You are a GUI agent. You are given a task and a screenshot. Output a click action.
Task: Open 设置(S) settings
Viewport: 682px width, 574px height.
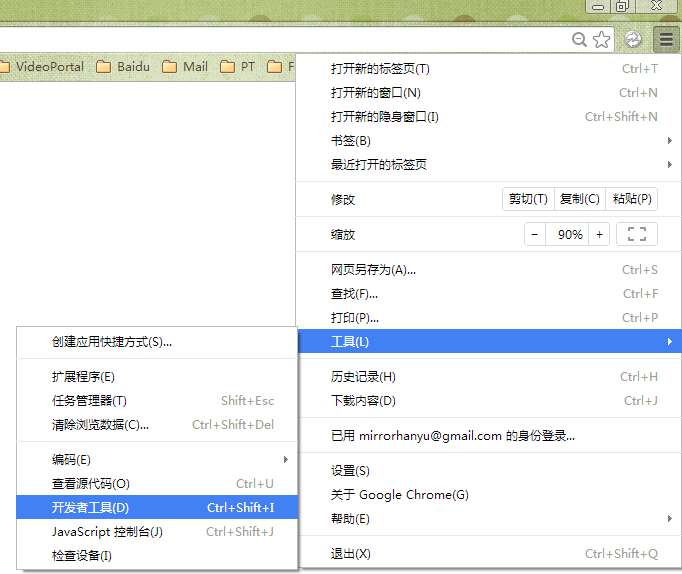coord(489,471)
